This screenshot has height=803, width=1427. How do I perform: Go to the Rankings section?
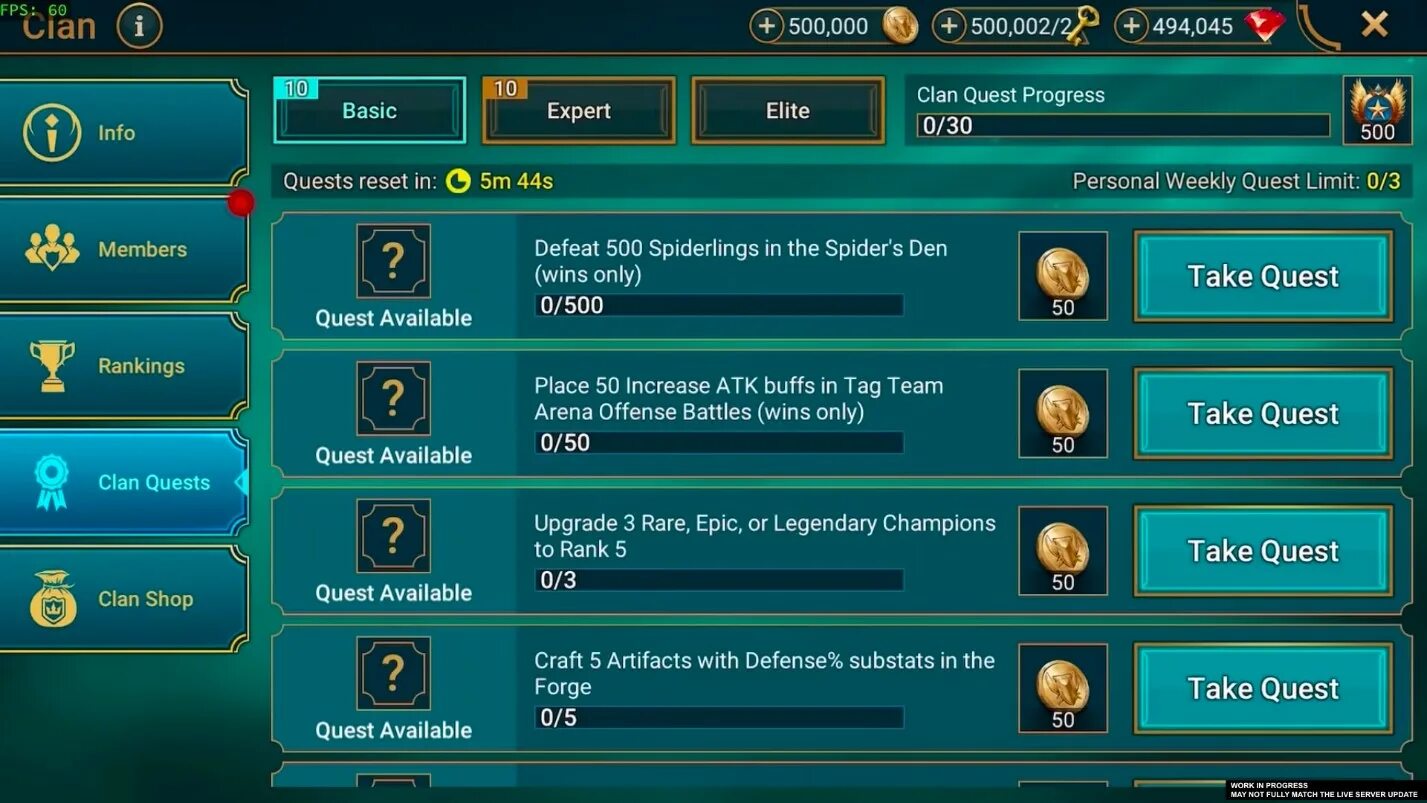pyautogui.click(x=122, y=366)
